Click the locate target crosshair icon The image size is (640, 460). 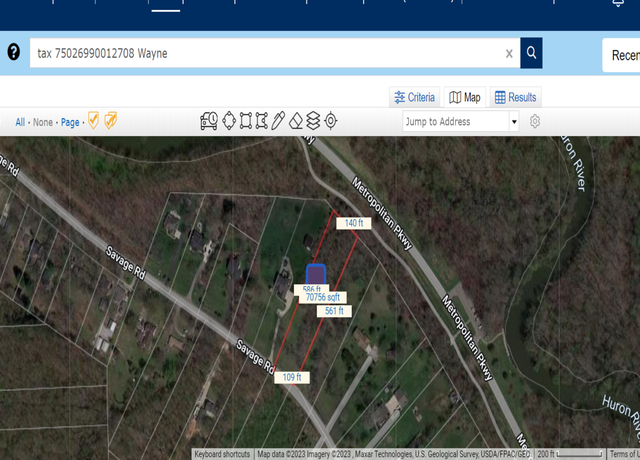click(x=331, y=121)
